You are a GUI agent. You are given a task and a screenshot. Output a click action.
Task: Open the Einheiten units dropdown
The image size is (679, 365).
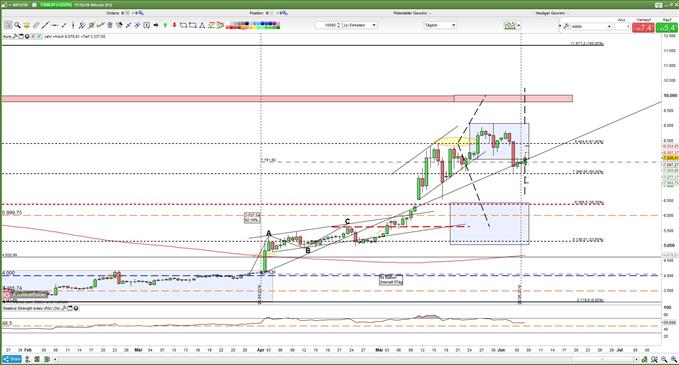[359, 25]
